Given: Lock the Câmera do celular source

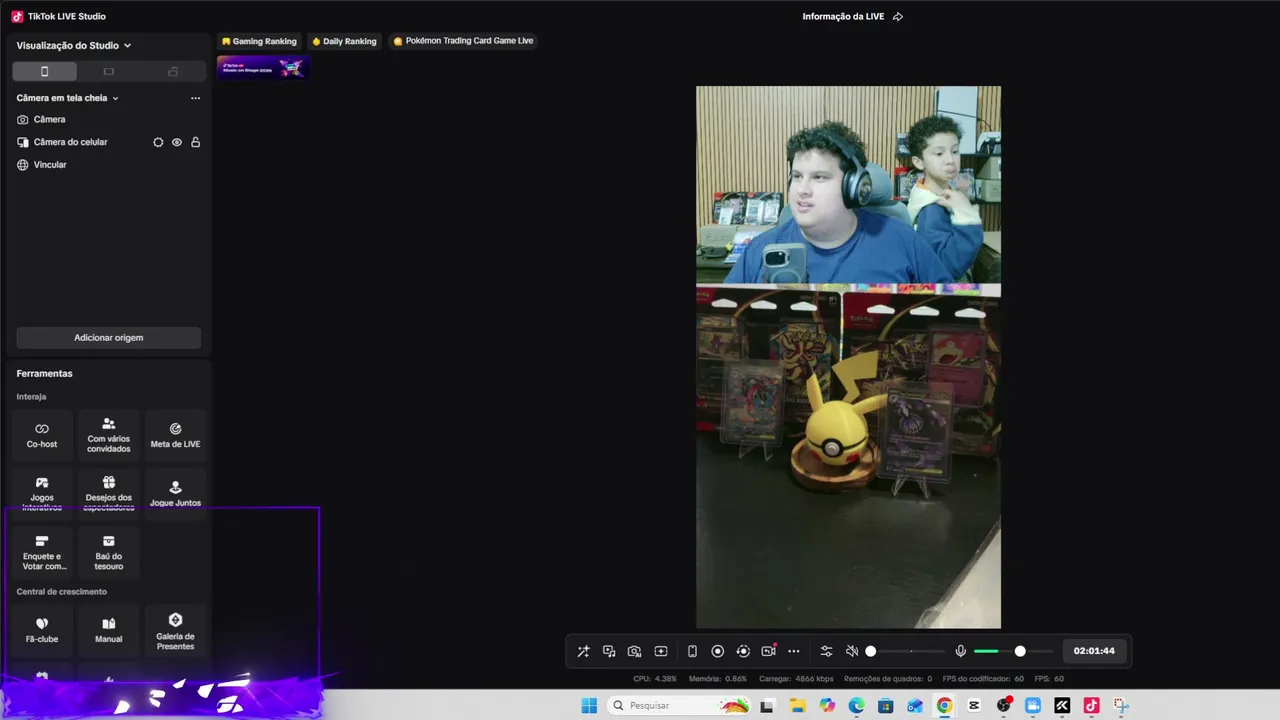Looking at the screenshot, I should click(195, 142).
